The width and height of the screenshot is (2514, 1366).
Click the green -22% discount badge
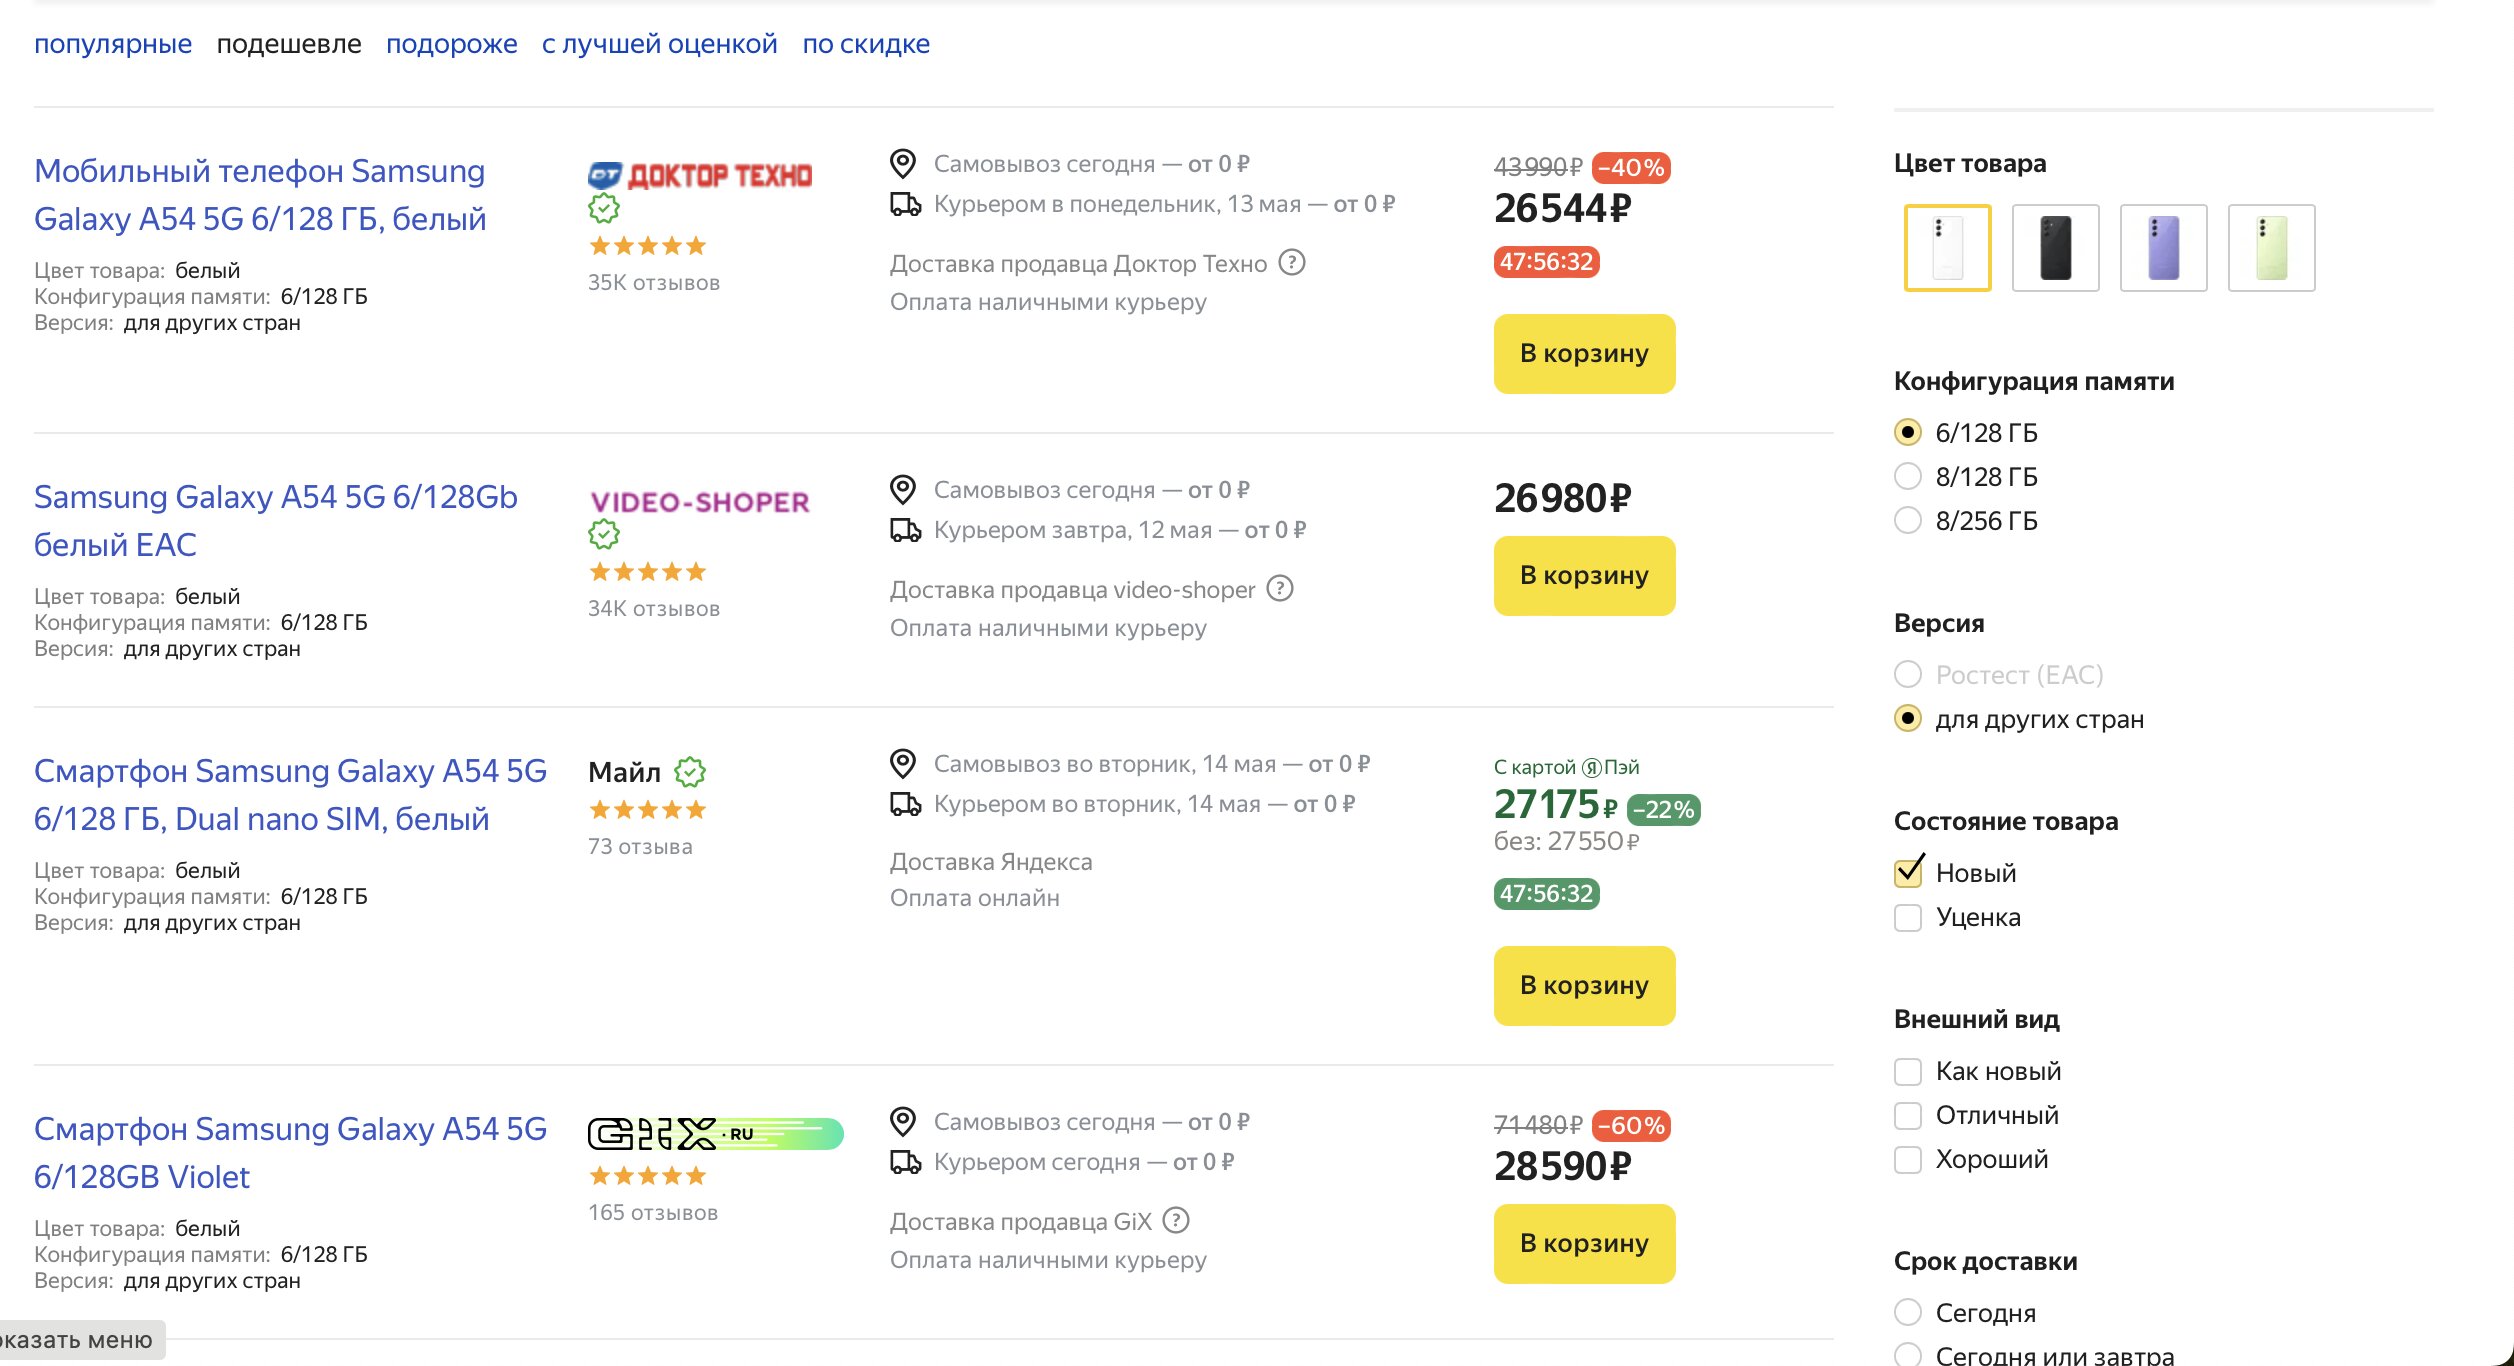(x=1664, y=810)
